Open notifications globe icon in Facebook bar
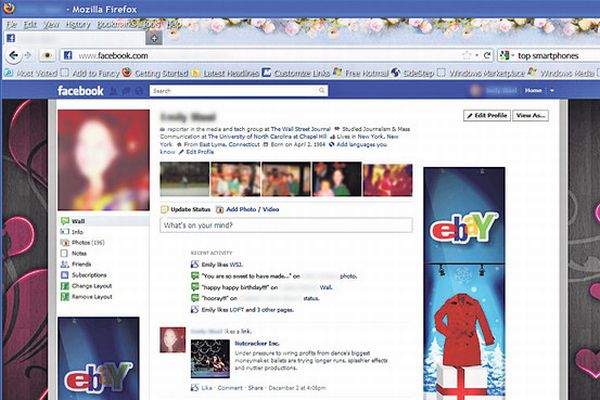Viewport: 600px width, 400px height. (139, 91)
